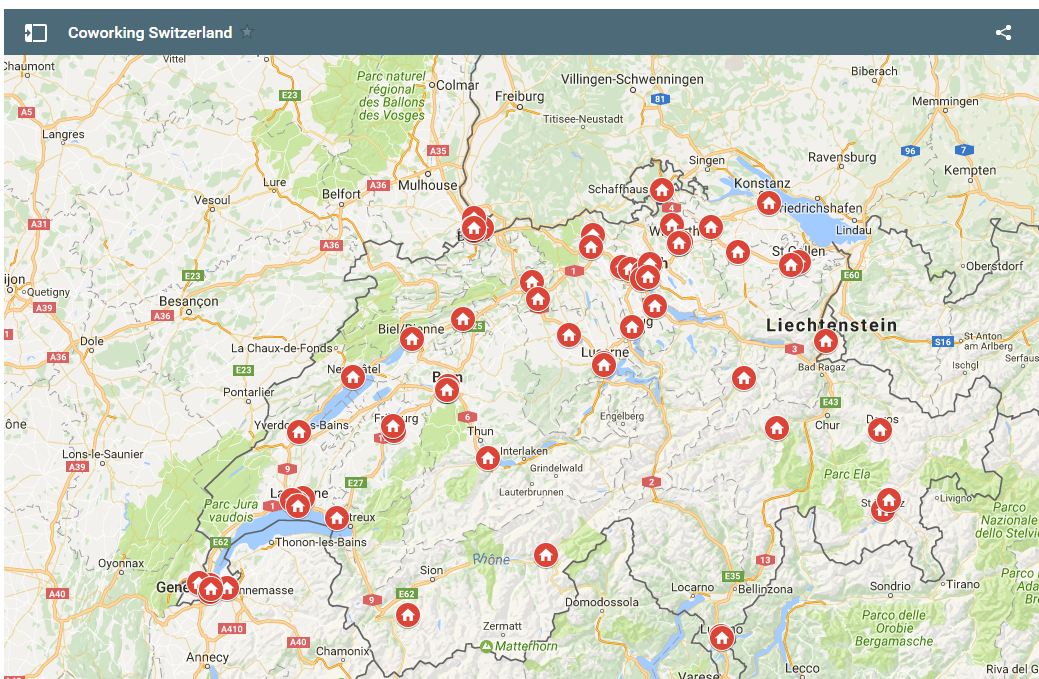The height and width of the screenshot is (679, 1039).
Task: Select the coworking marker at Neuchâtel
Action: tap(353, 378)
